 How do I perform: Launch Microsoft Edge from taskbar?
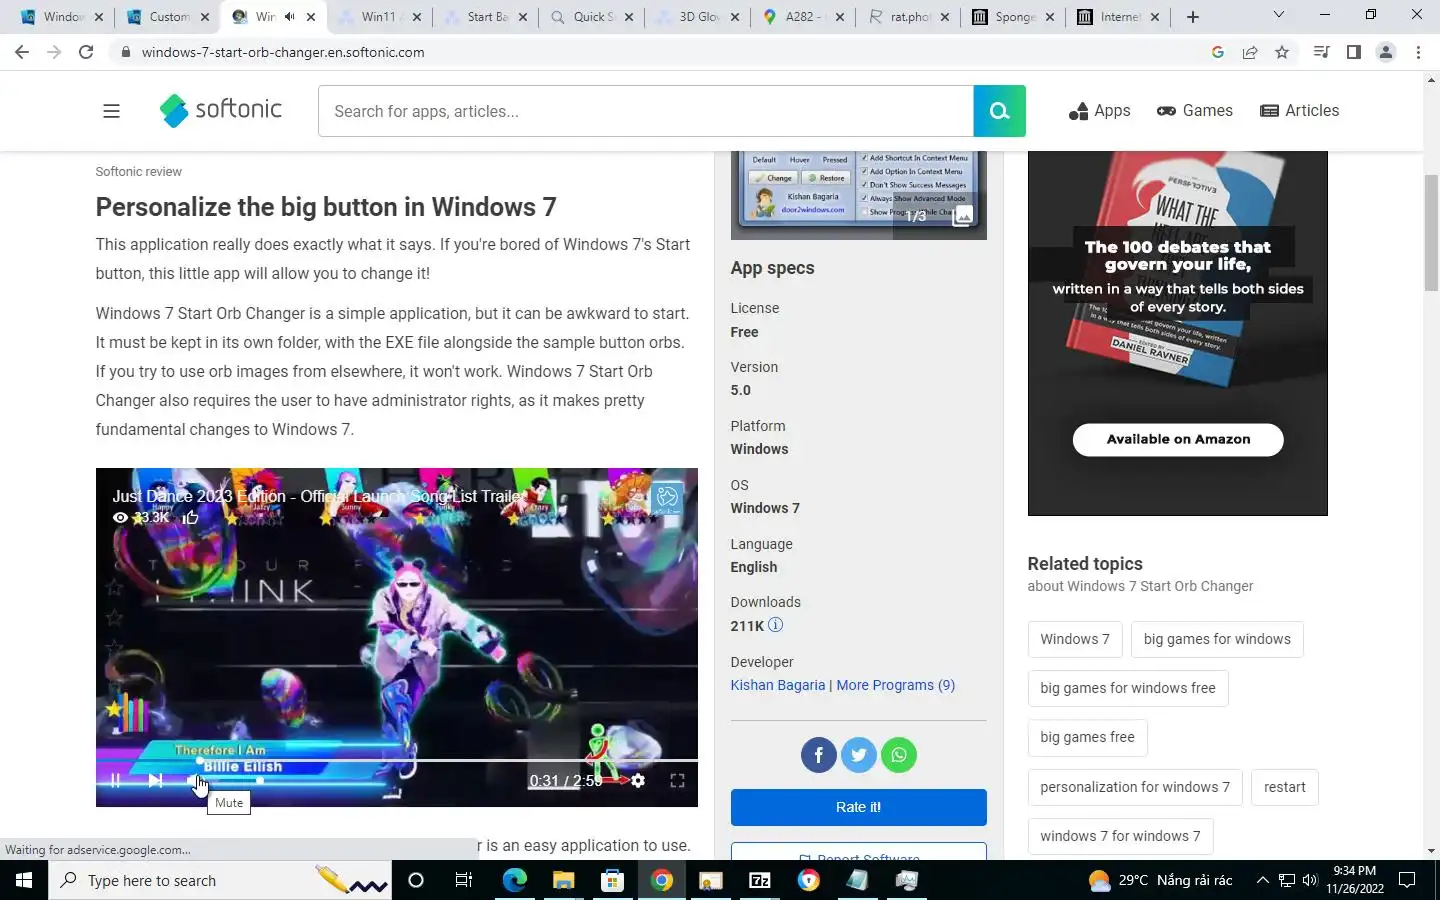(x=514, y=880)
